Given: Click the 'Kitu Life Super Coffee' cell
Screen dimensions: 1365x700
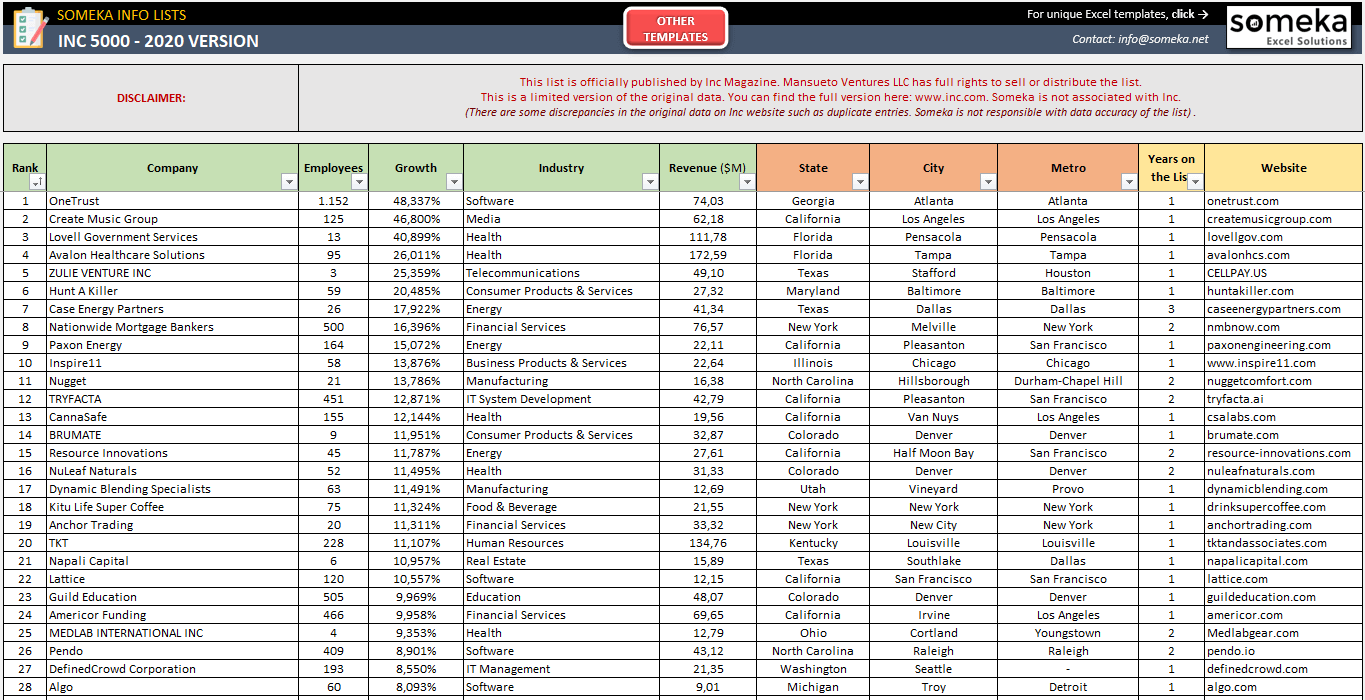Looking at the screenshot, I should (x=173, y=507).
